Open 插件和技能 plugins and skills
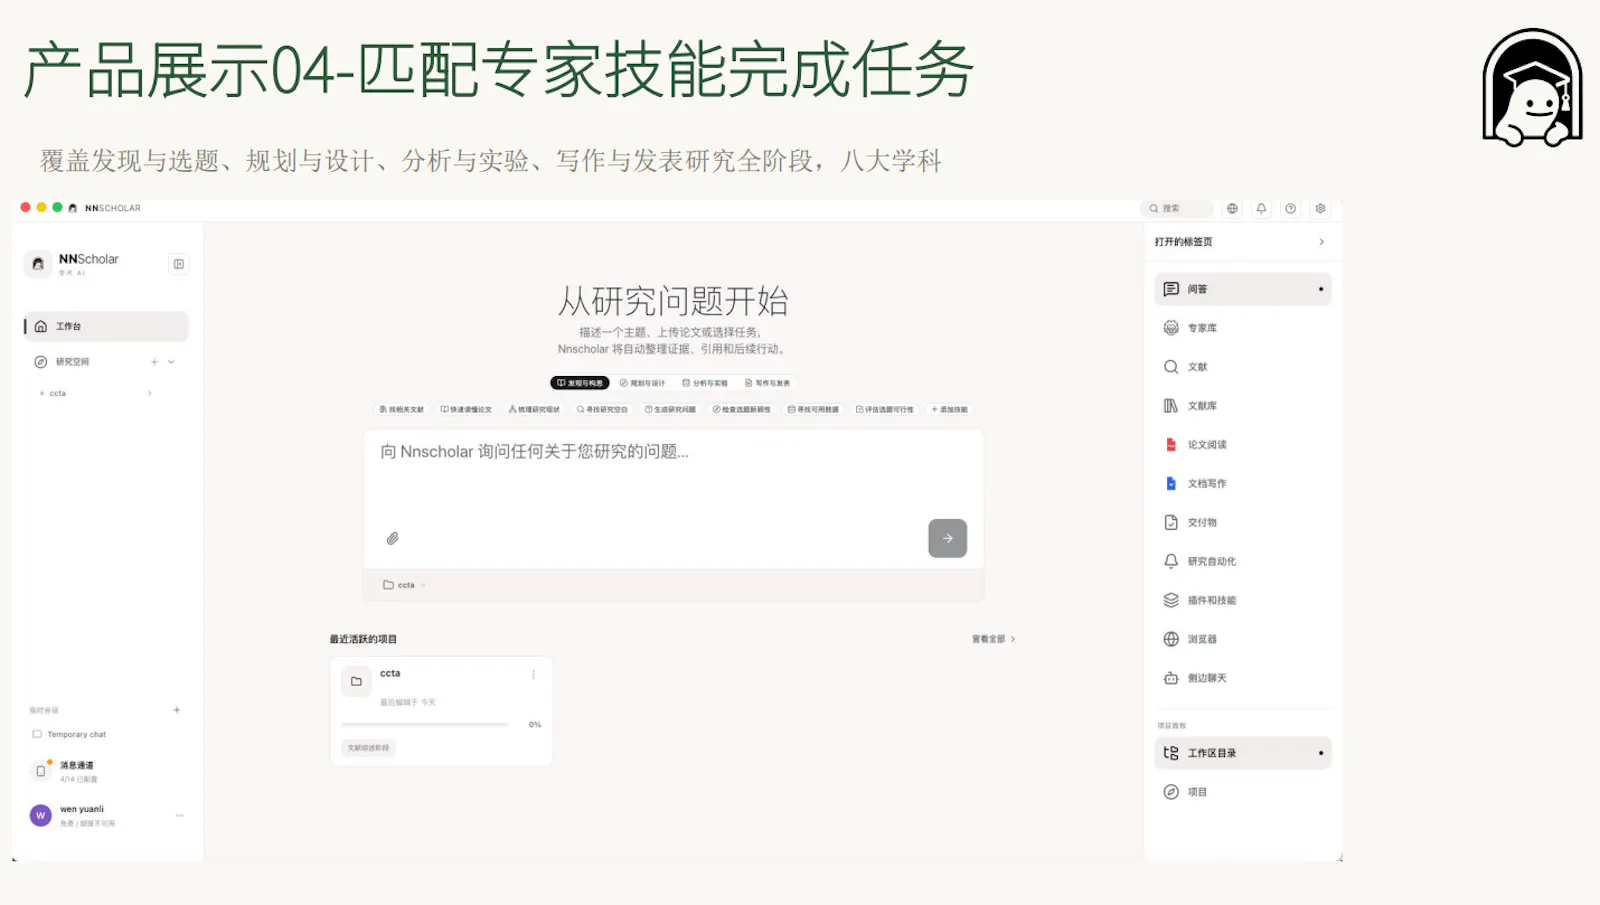Viewport: 1600px width, 905px height. tap(1242, 600)
